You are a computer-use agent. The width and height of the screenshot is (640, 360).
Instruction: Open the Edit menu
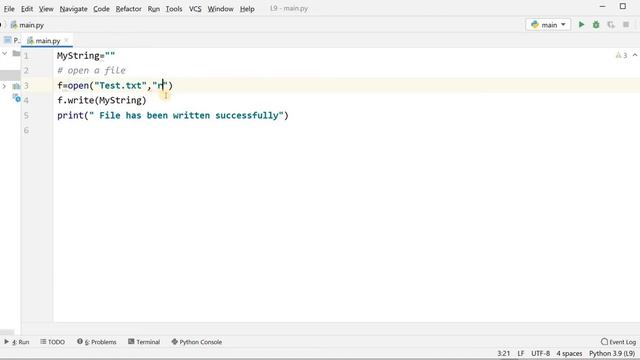point(27,9)
